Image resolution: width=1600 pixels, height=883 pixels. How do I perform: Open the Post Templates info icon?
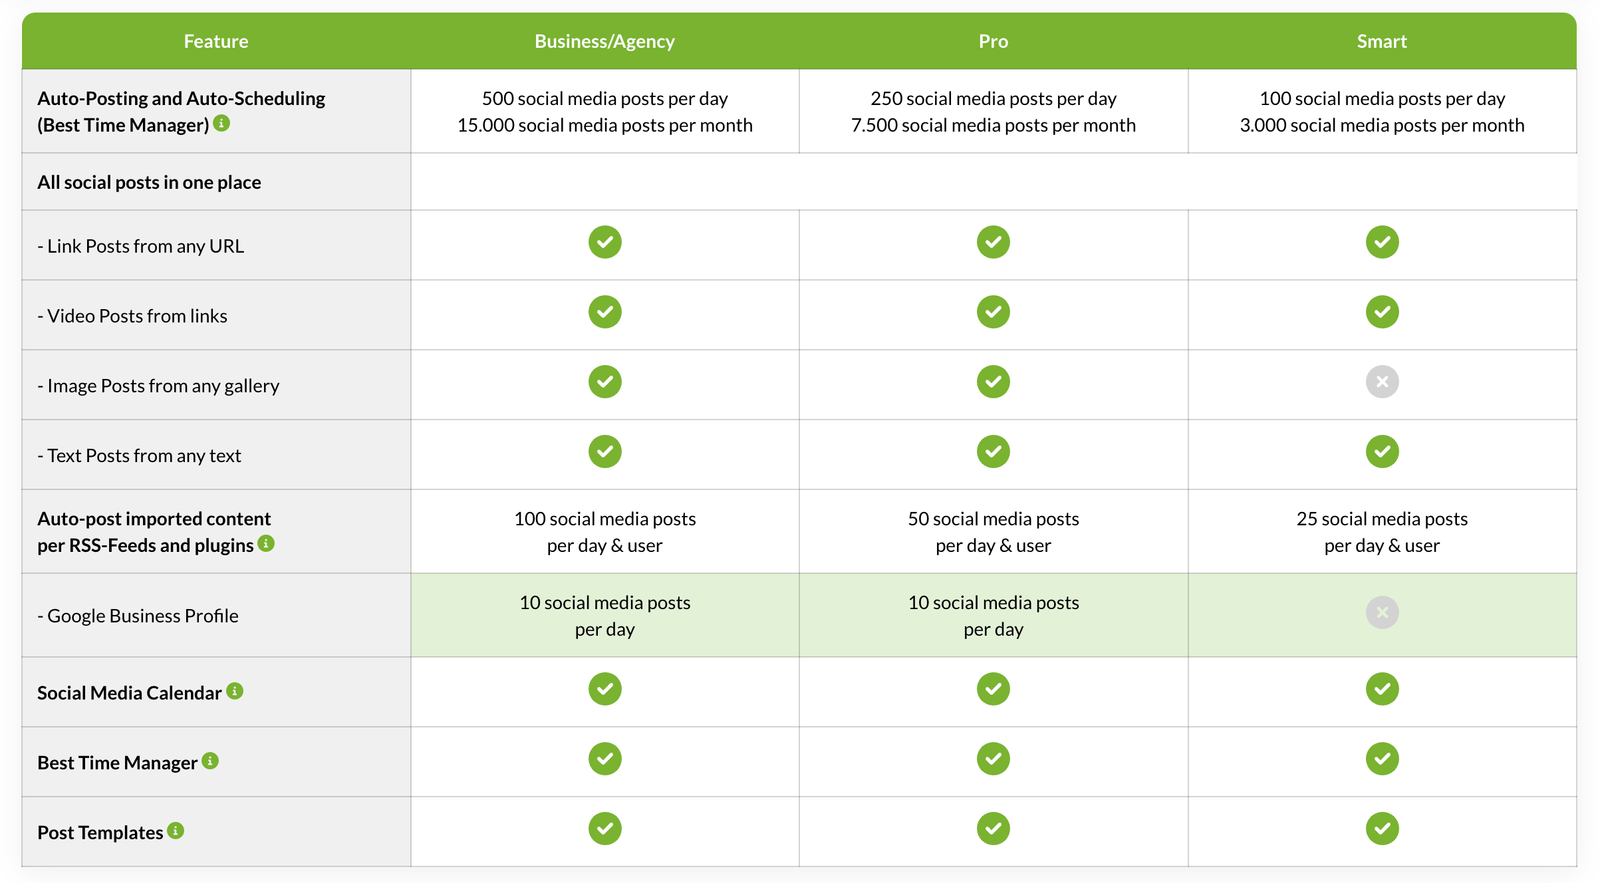click(x=176, y=831)
